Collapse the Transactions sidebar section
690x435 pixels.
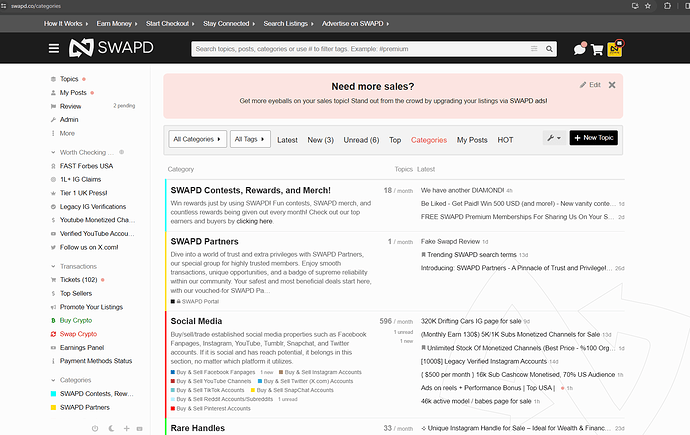tap(53, 267)
